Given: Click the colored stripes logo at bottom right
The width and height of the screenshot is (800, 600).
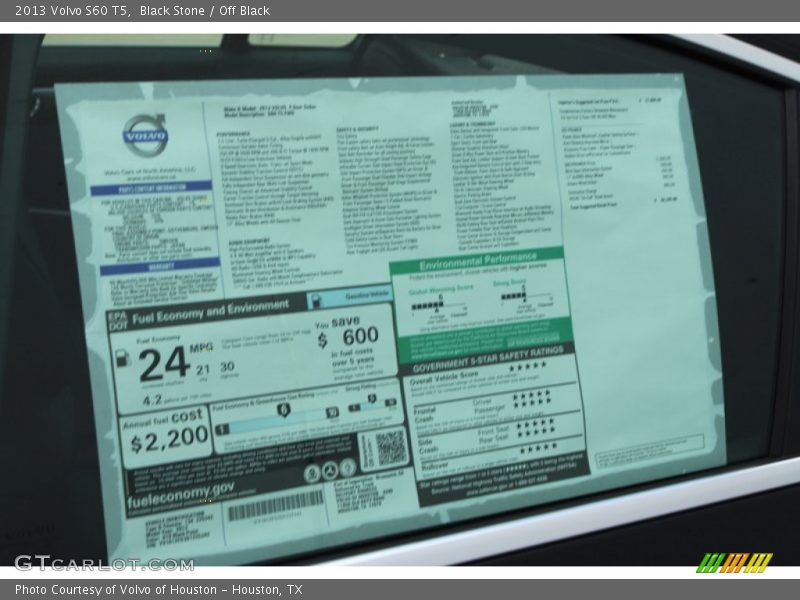Looking at the screenshot, I should (735, 562).
